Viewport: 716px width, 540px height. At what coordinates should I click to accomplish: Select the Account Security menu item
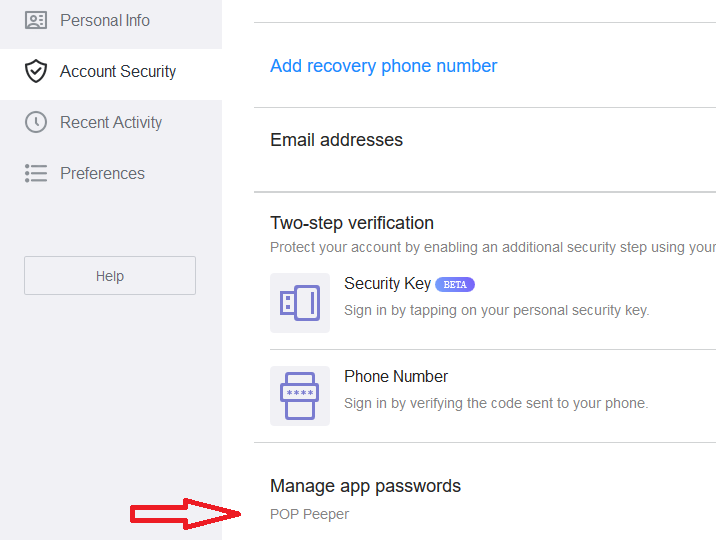point(111,72)
